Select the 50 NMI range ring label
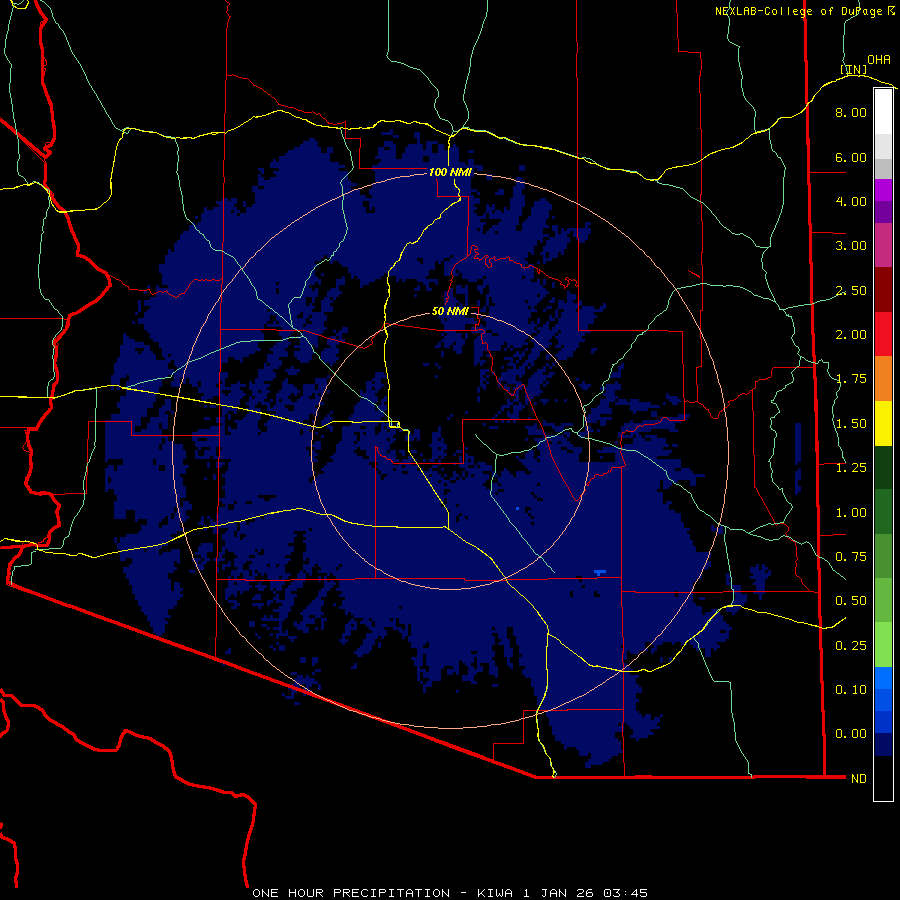 (x=450, y=311)
